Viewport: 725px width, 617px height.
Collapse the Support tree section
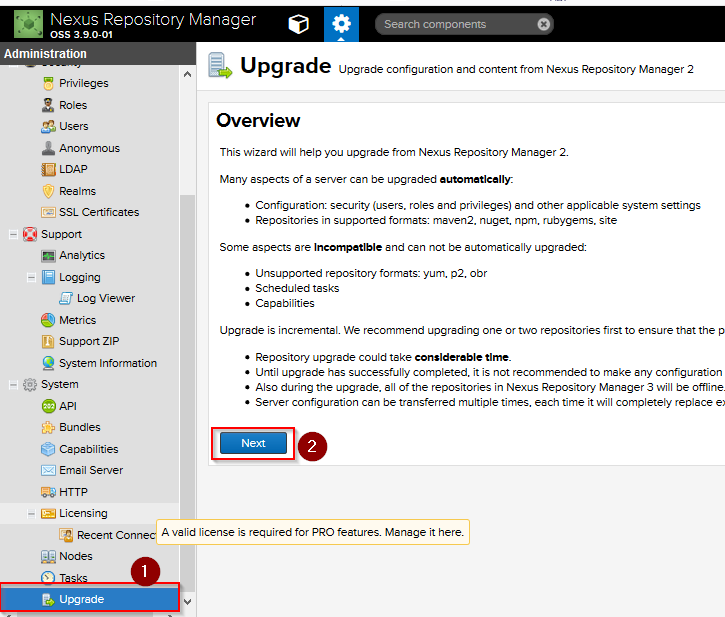point(13,234)
